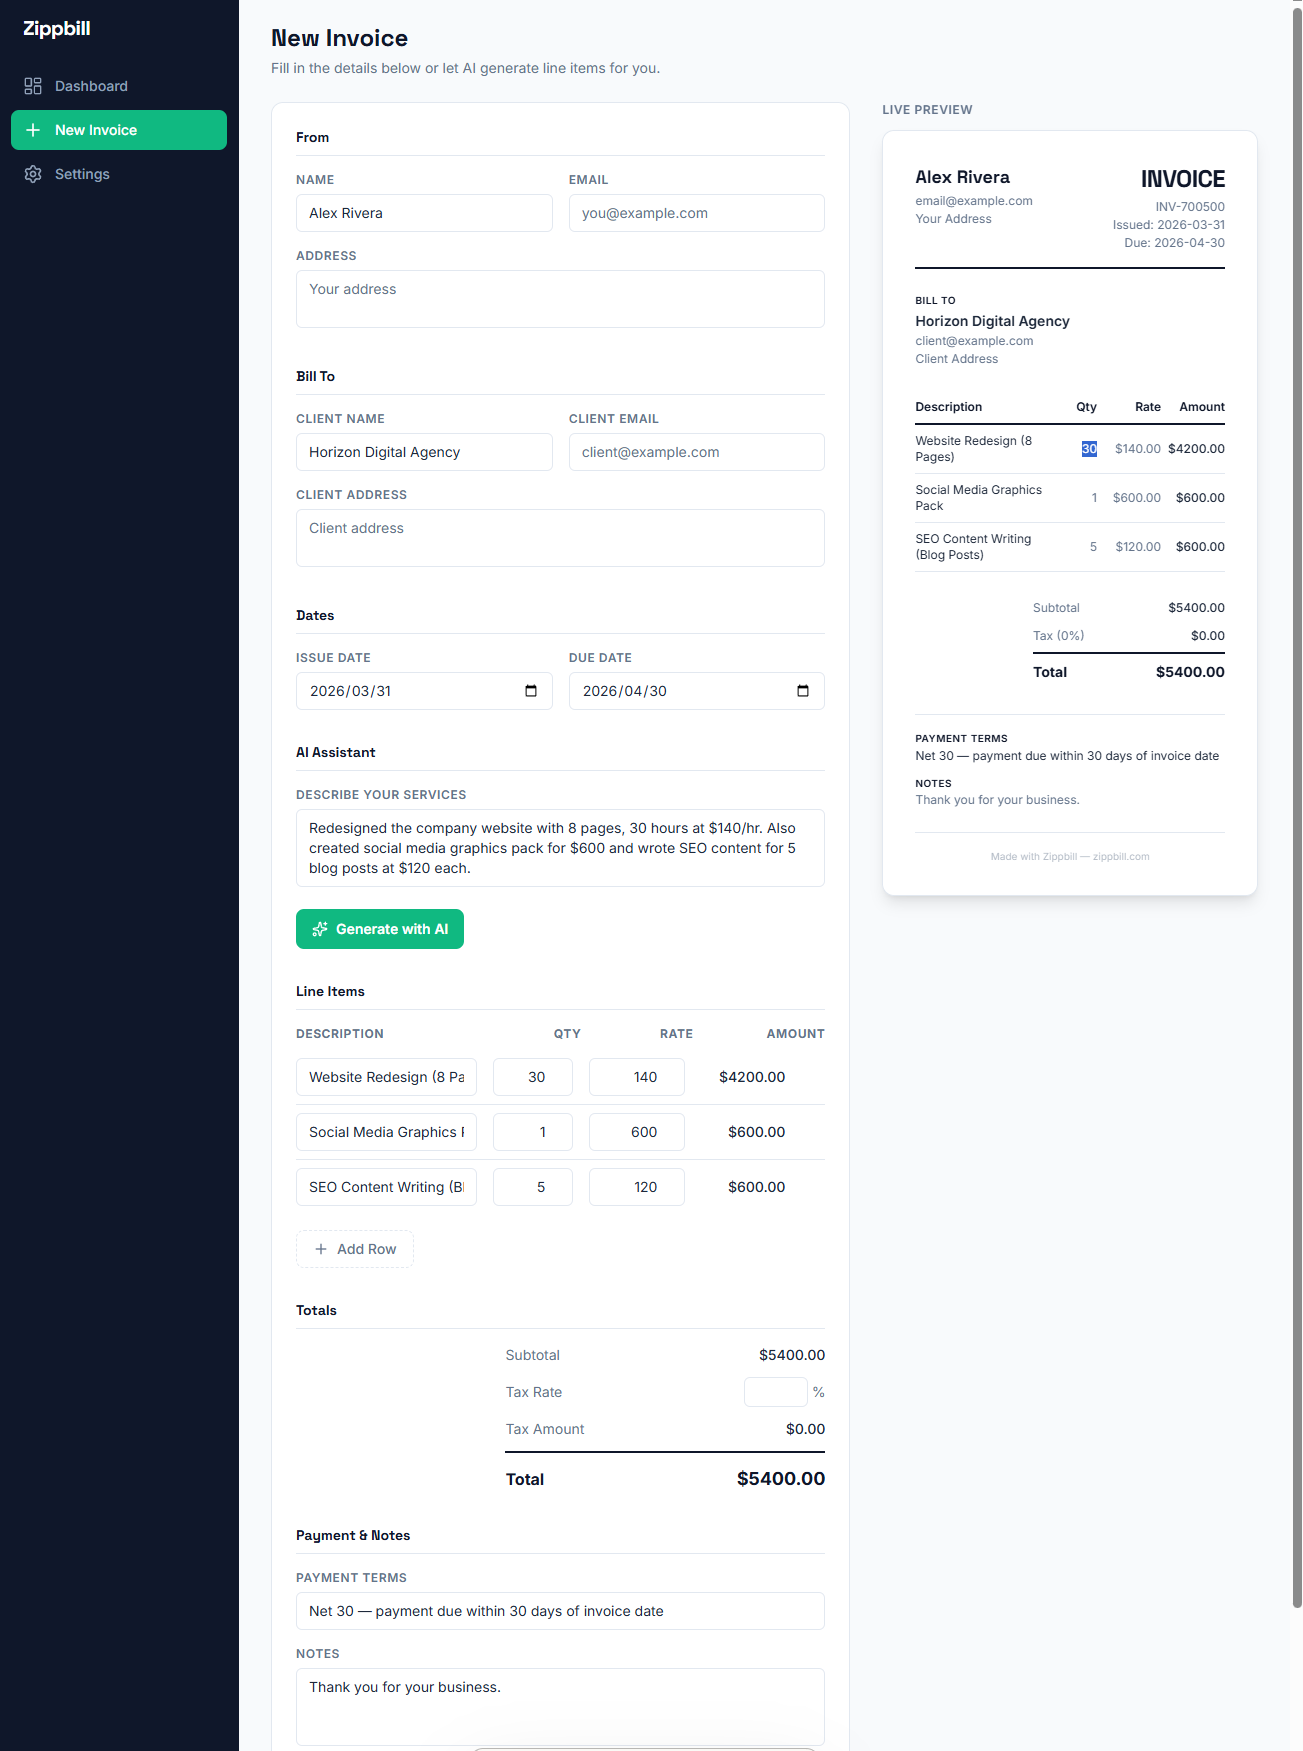Click the Payment Terms field

pyautogui.click(x=560, y=1611)
